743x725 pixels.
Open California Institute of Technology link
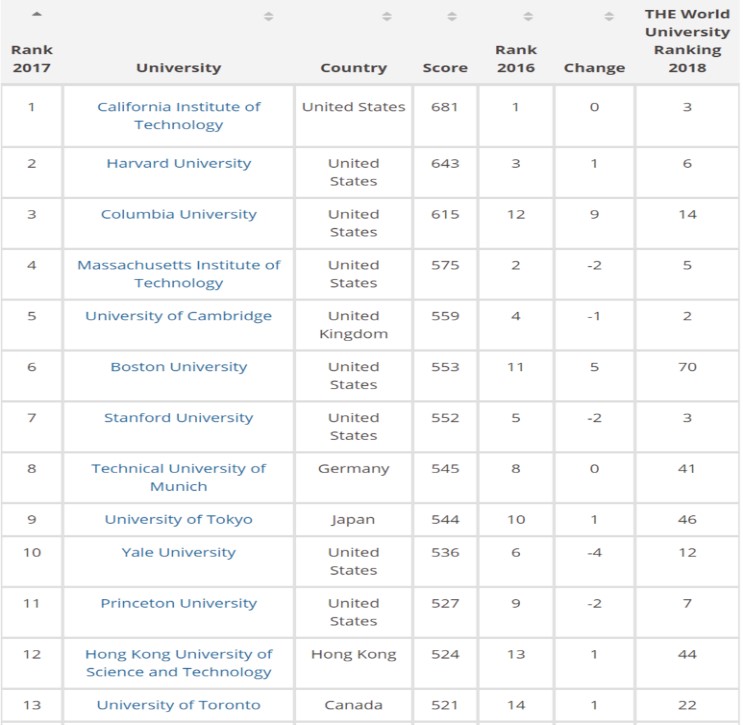pyautogui.click(x=179, y=116)
